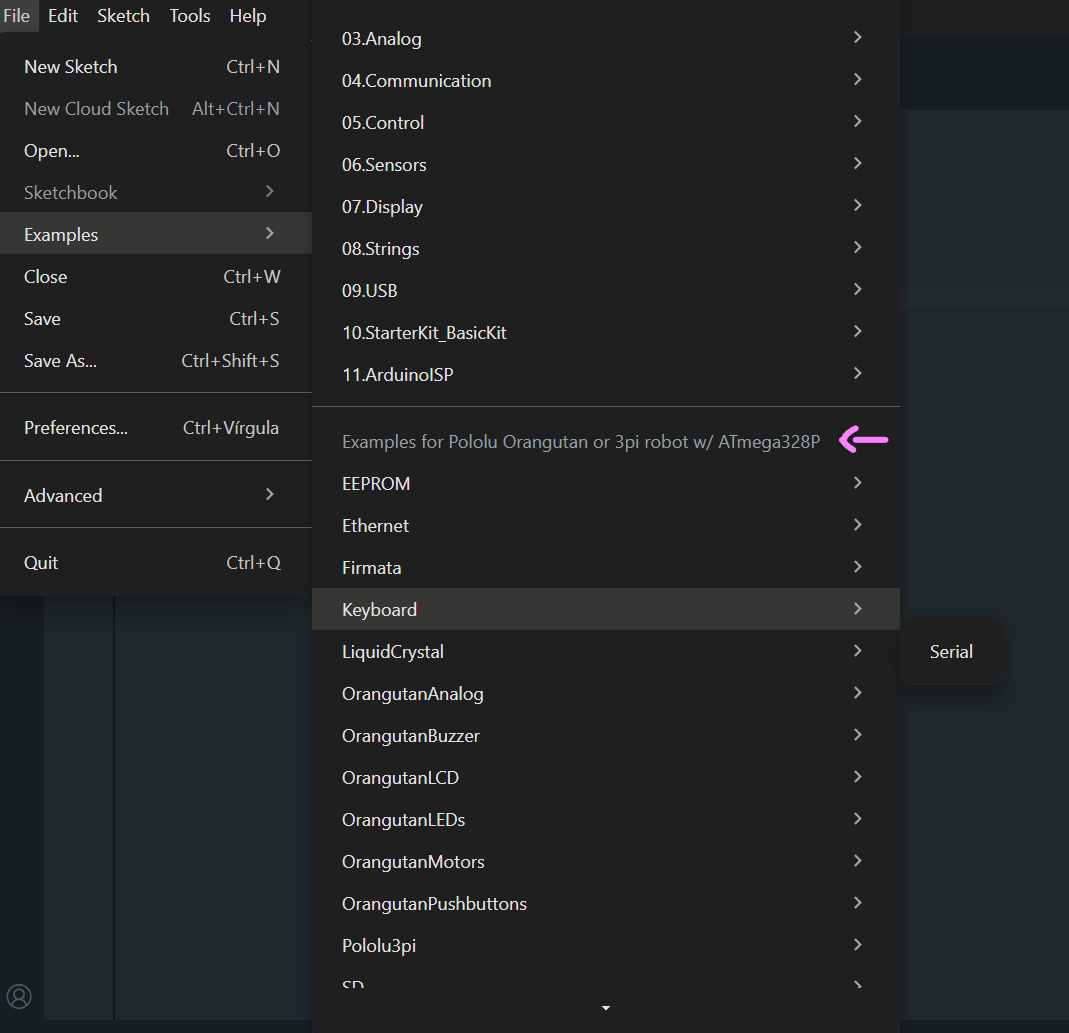Open 11.ArduinoISP examples submenu
This screenshot has height=1033, width=1069.
tap(605, 375)
